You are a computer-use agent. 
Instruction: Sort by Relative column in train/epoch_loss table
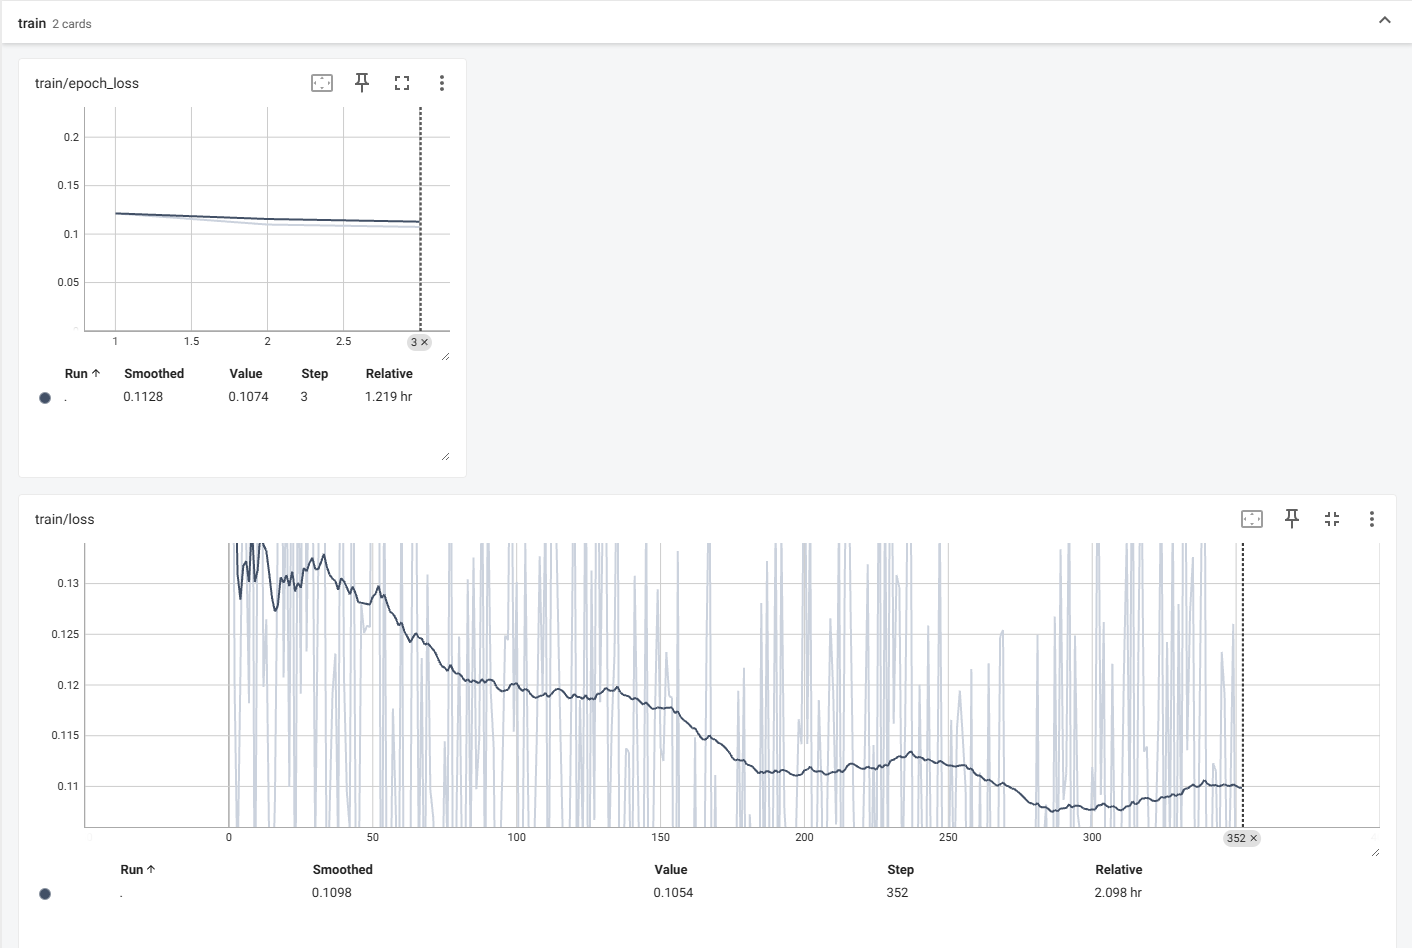389,374
